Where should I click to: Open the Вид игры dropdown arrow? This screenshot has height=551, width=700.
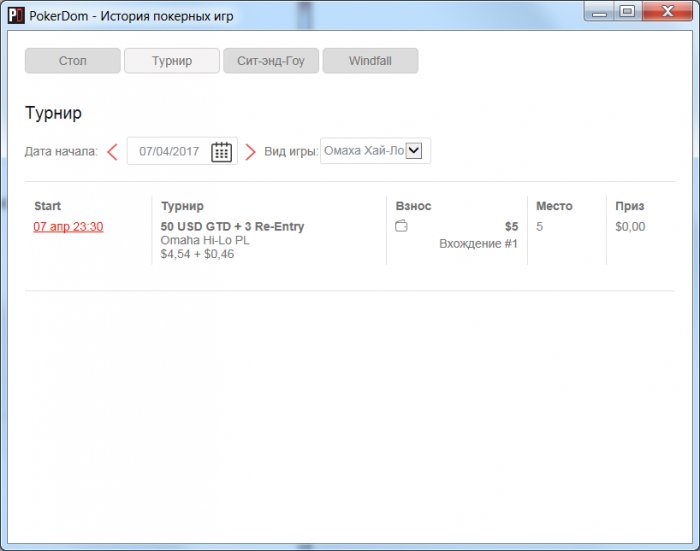coord(414,150)
